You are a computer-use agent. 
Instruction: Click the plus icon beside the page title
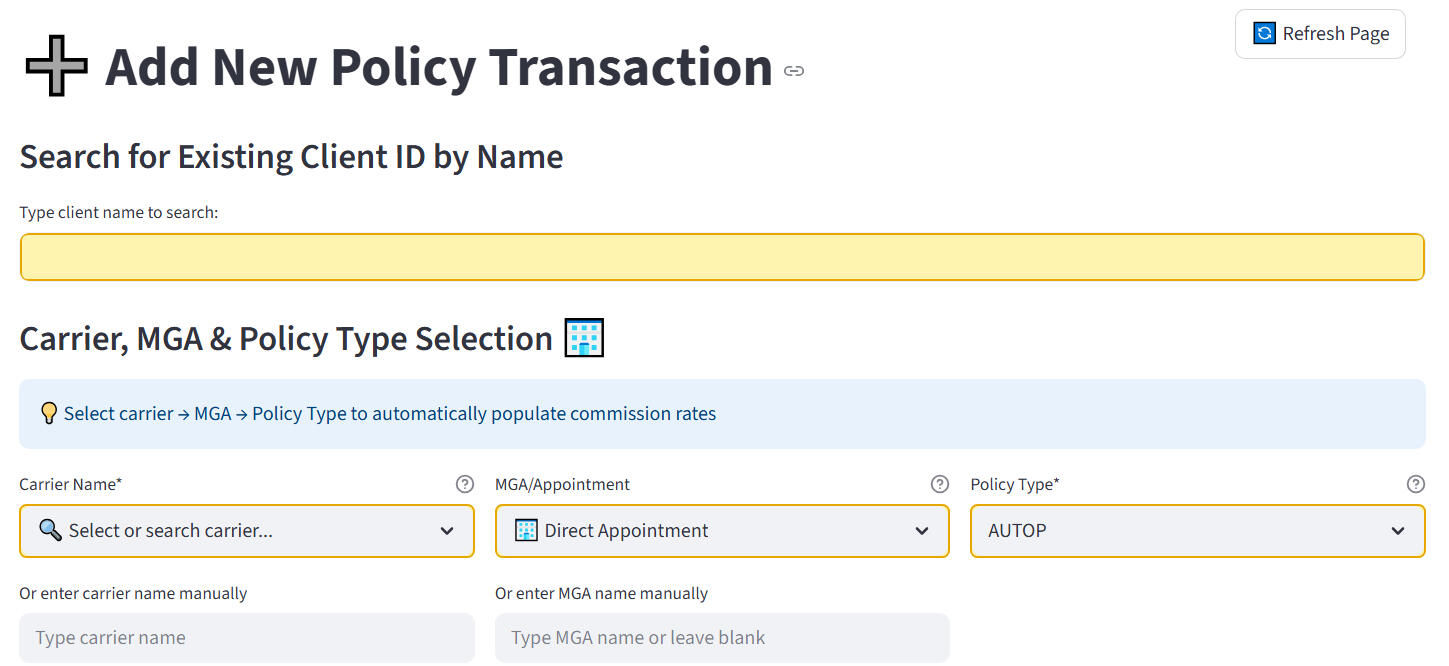tap(58, 68)
